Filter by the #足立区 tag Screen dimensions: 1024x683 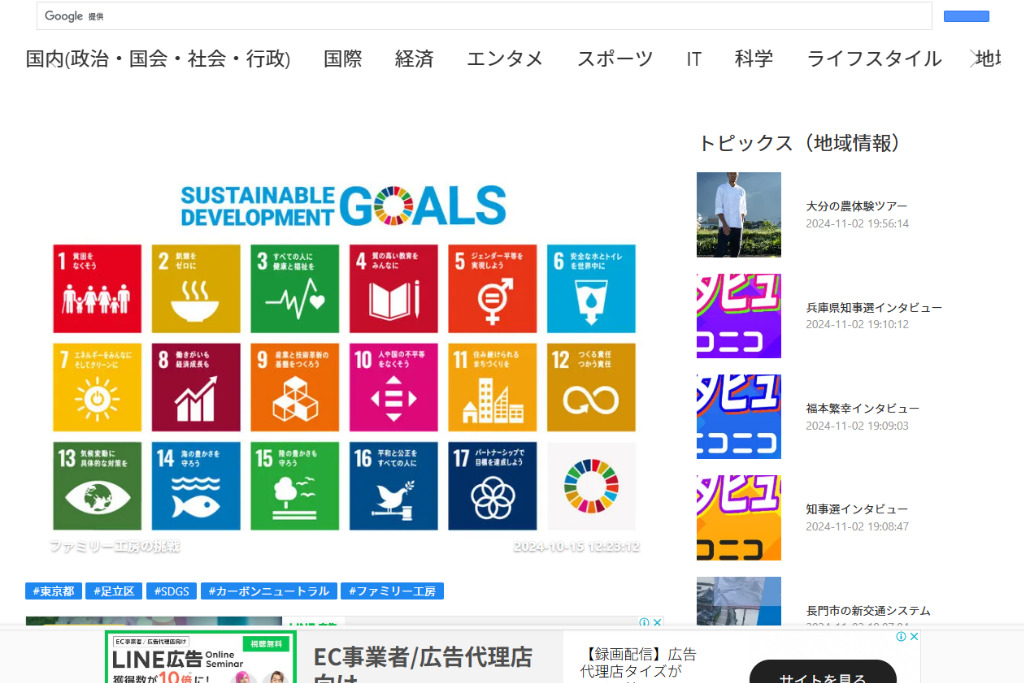[x=114, y=591]
